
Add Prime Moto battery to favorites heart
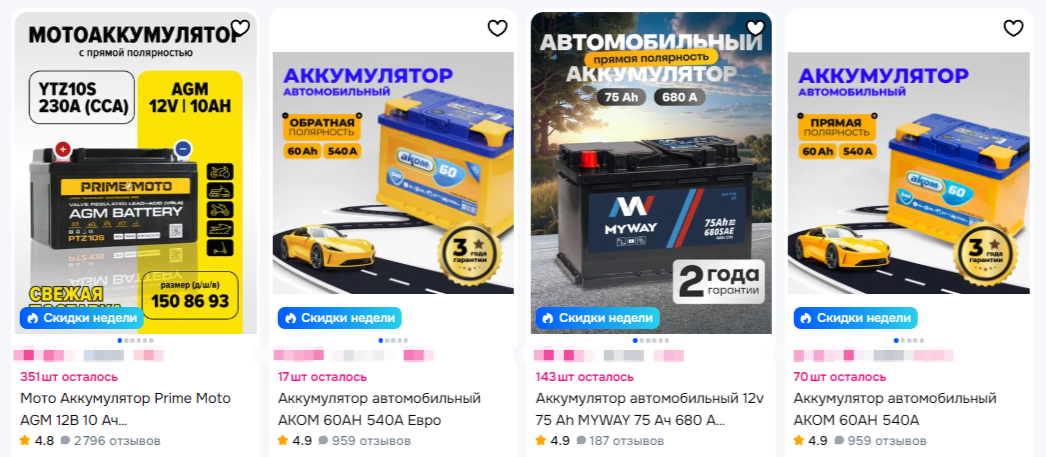240,28
